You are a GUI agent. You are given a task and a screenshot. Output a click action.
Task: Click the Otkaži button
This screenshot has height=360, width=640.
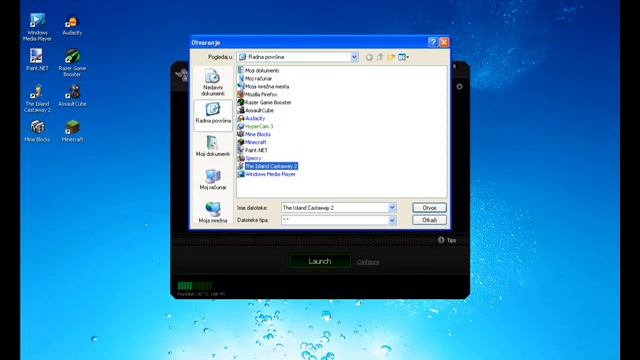429,220
